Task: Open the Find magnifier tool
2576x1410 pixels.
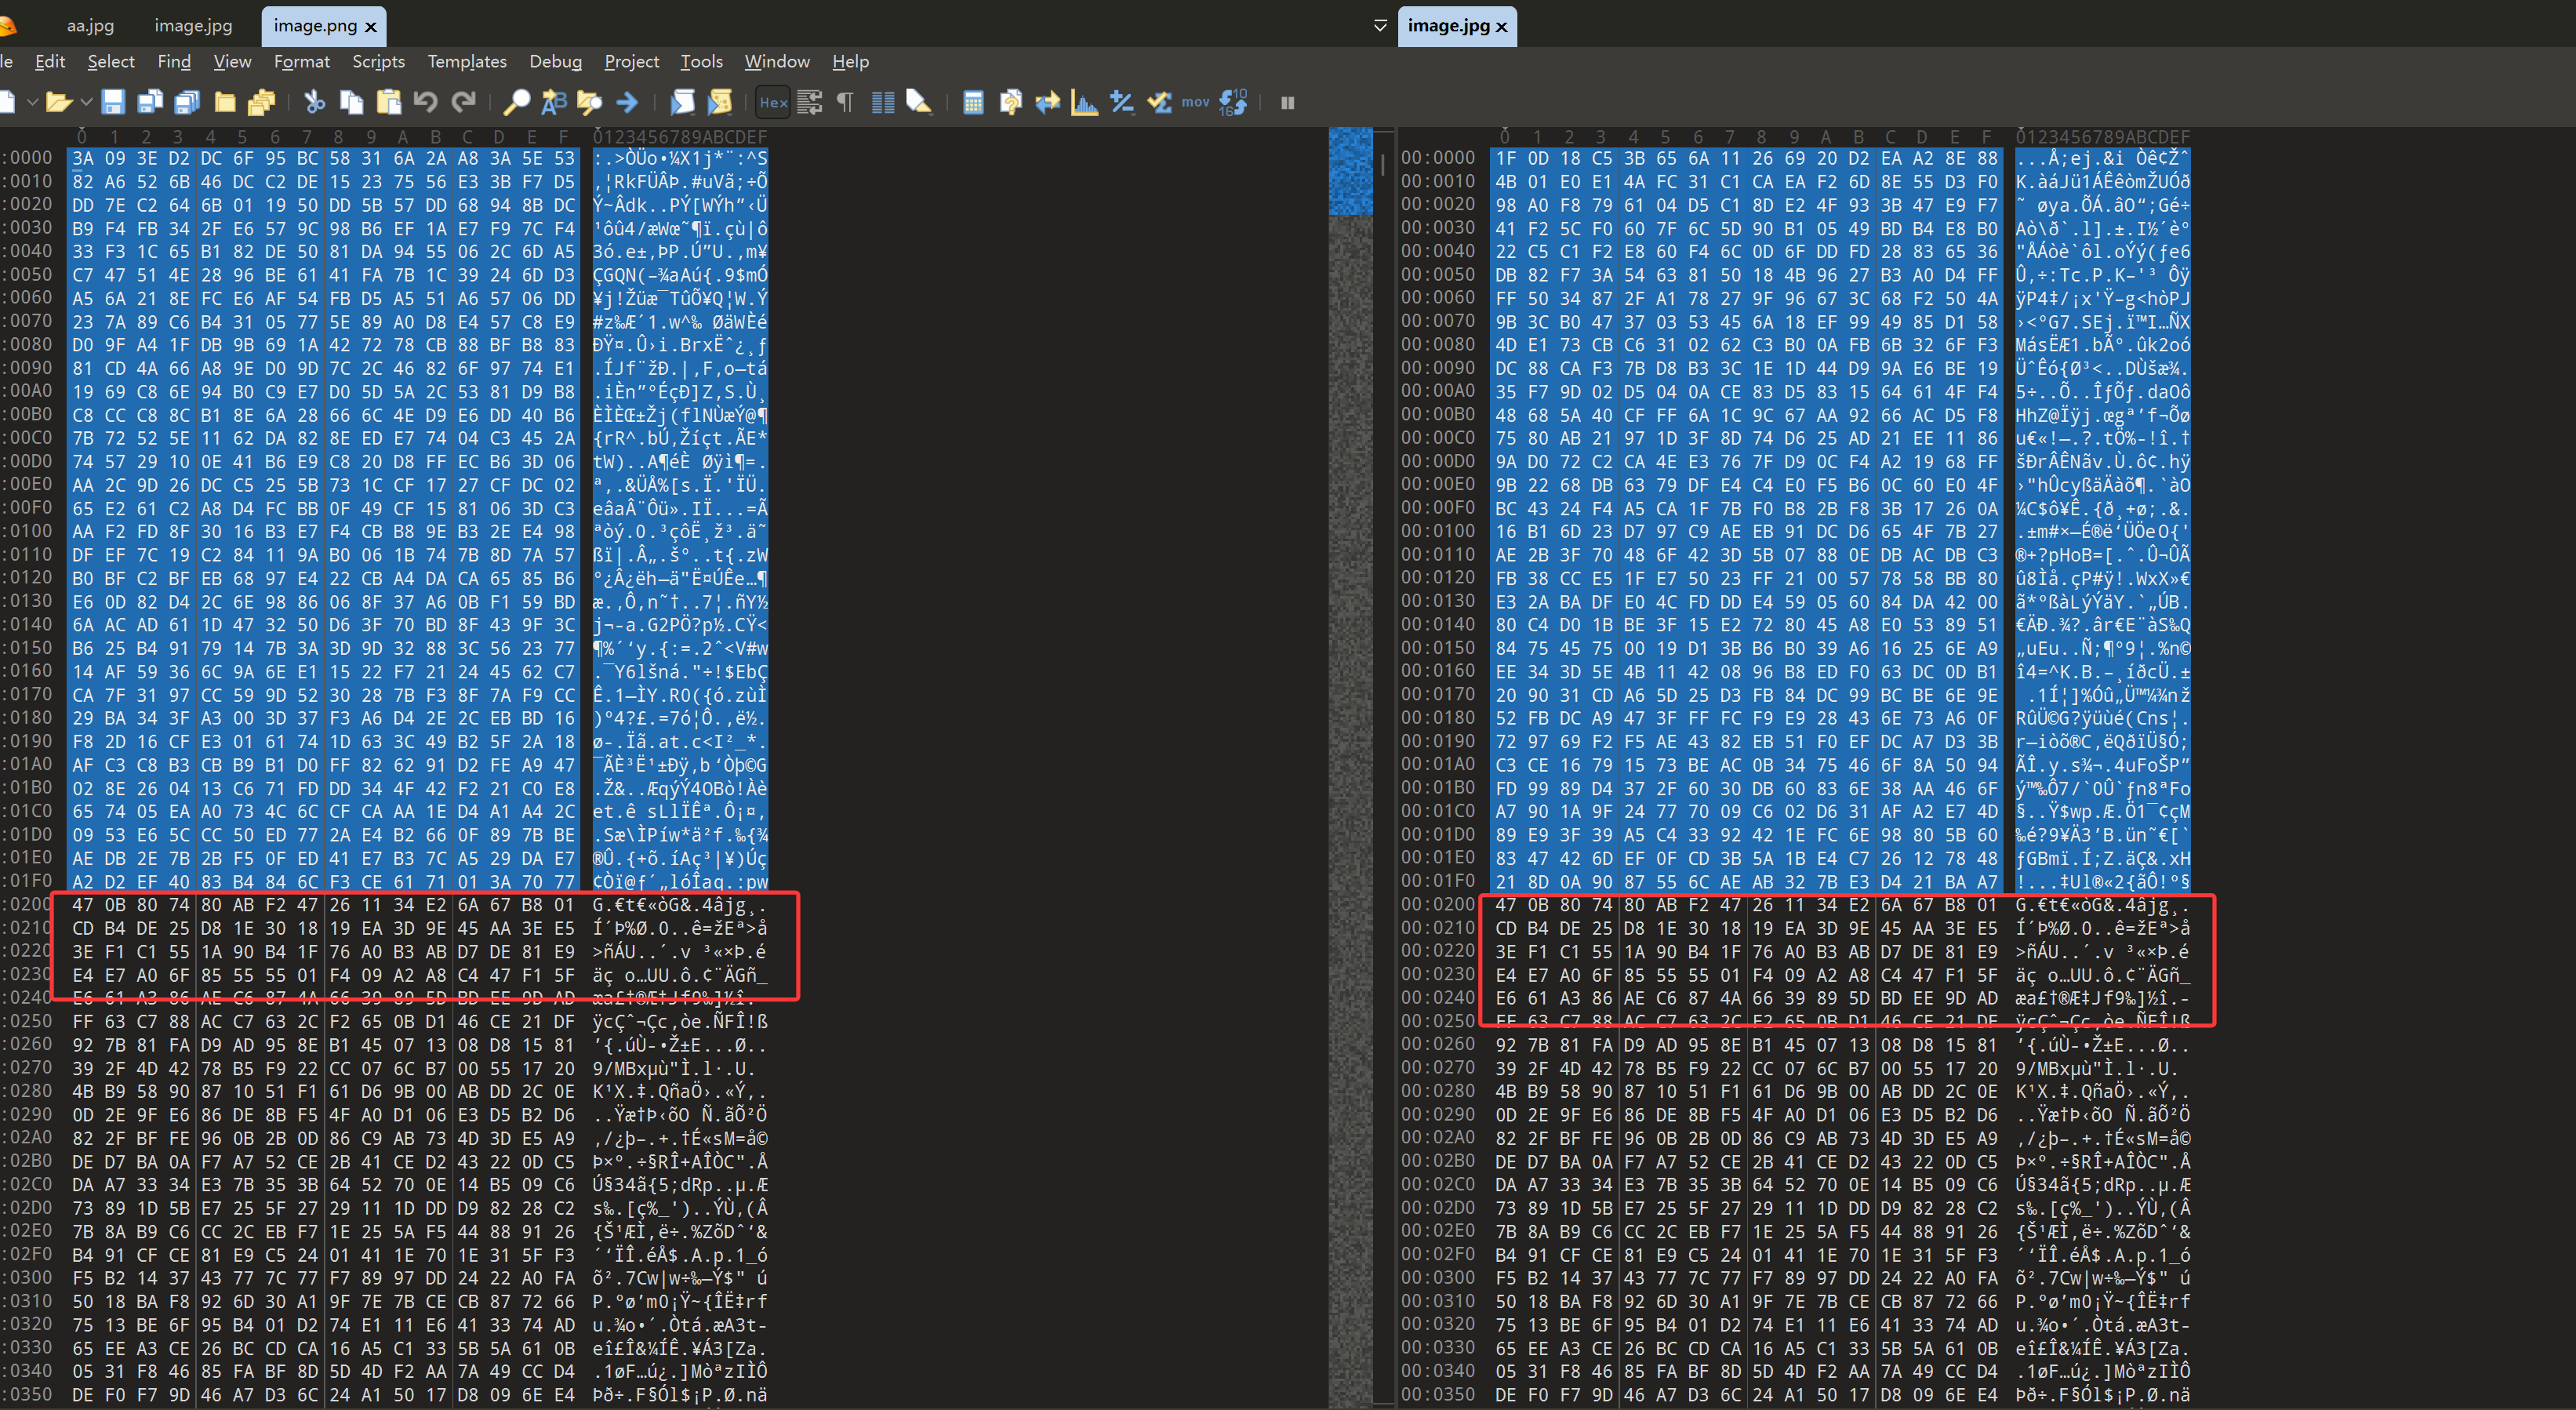Action: (516, 102)
